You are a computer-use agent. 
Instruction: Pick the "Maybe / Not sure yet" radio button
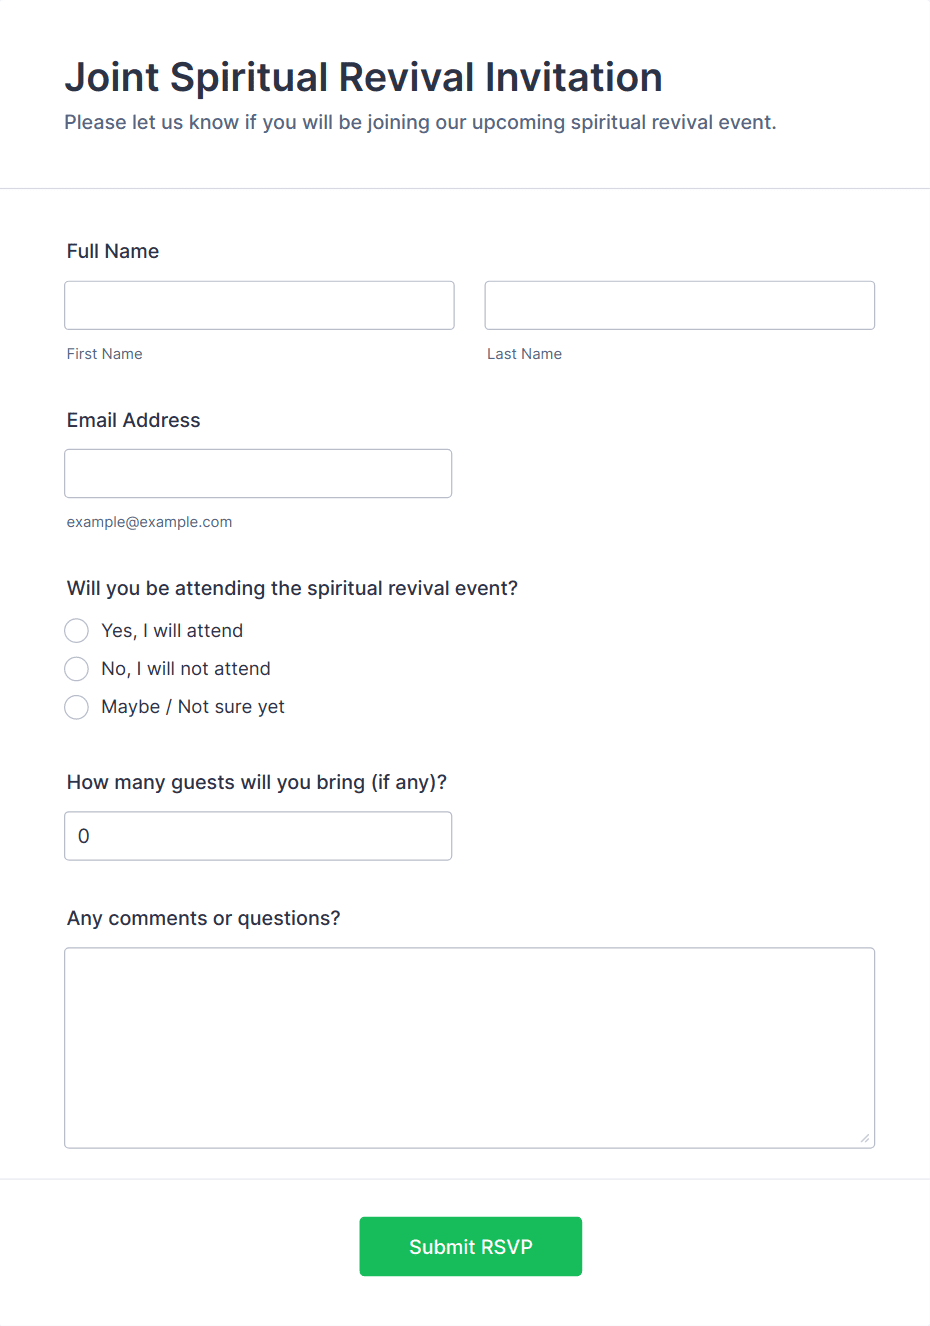[x=77, y=707]
